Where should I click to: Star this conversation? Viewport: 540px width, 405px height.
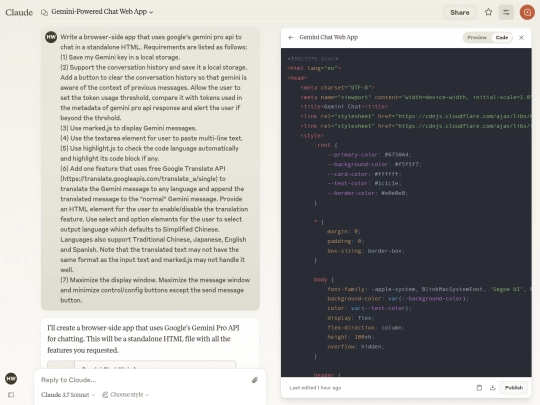click(488, 12)
